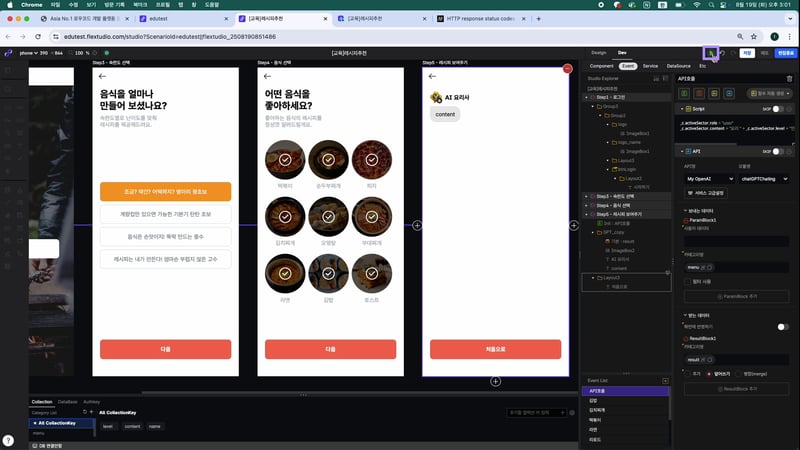
Task: Click the highlighted green icon beside undo
Action: point(711,52)
